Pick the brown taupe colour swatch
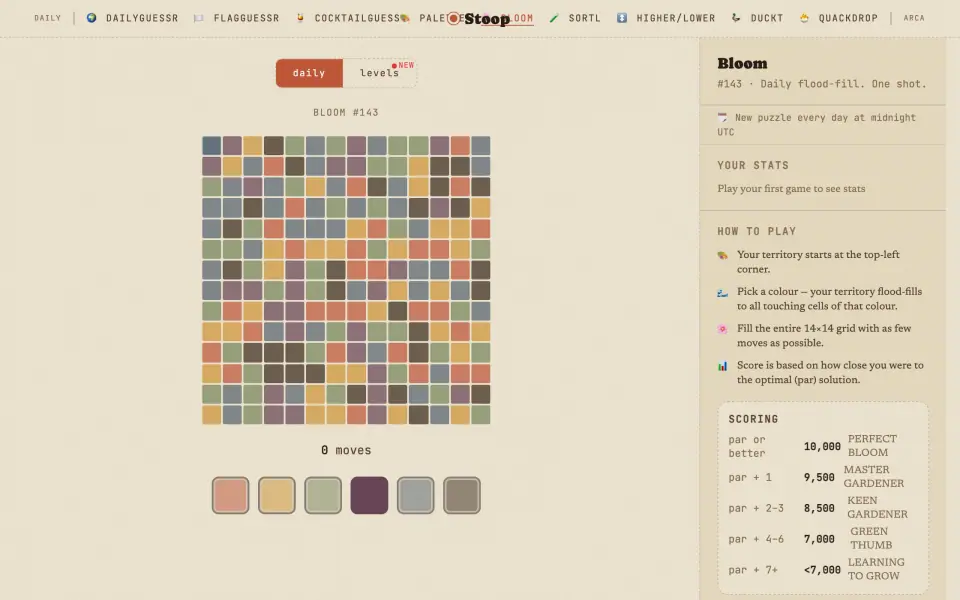 coord(462,495)
